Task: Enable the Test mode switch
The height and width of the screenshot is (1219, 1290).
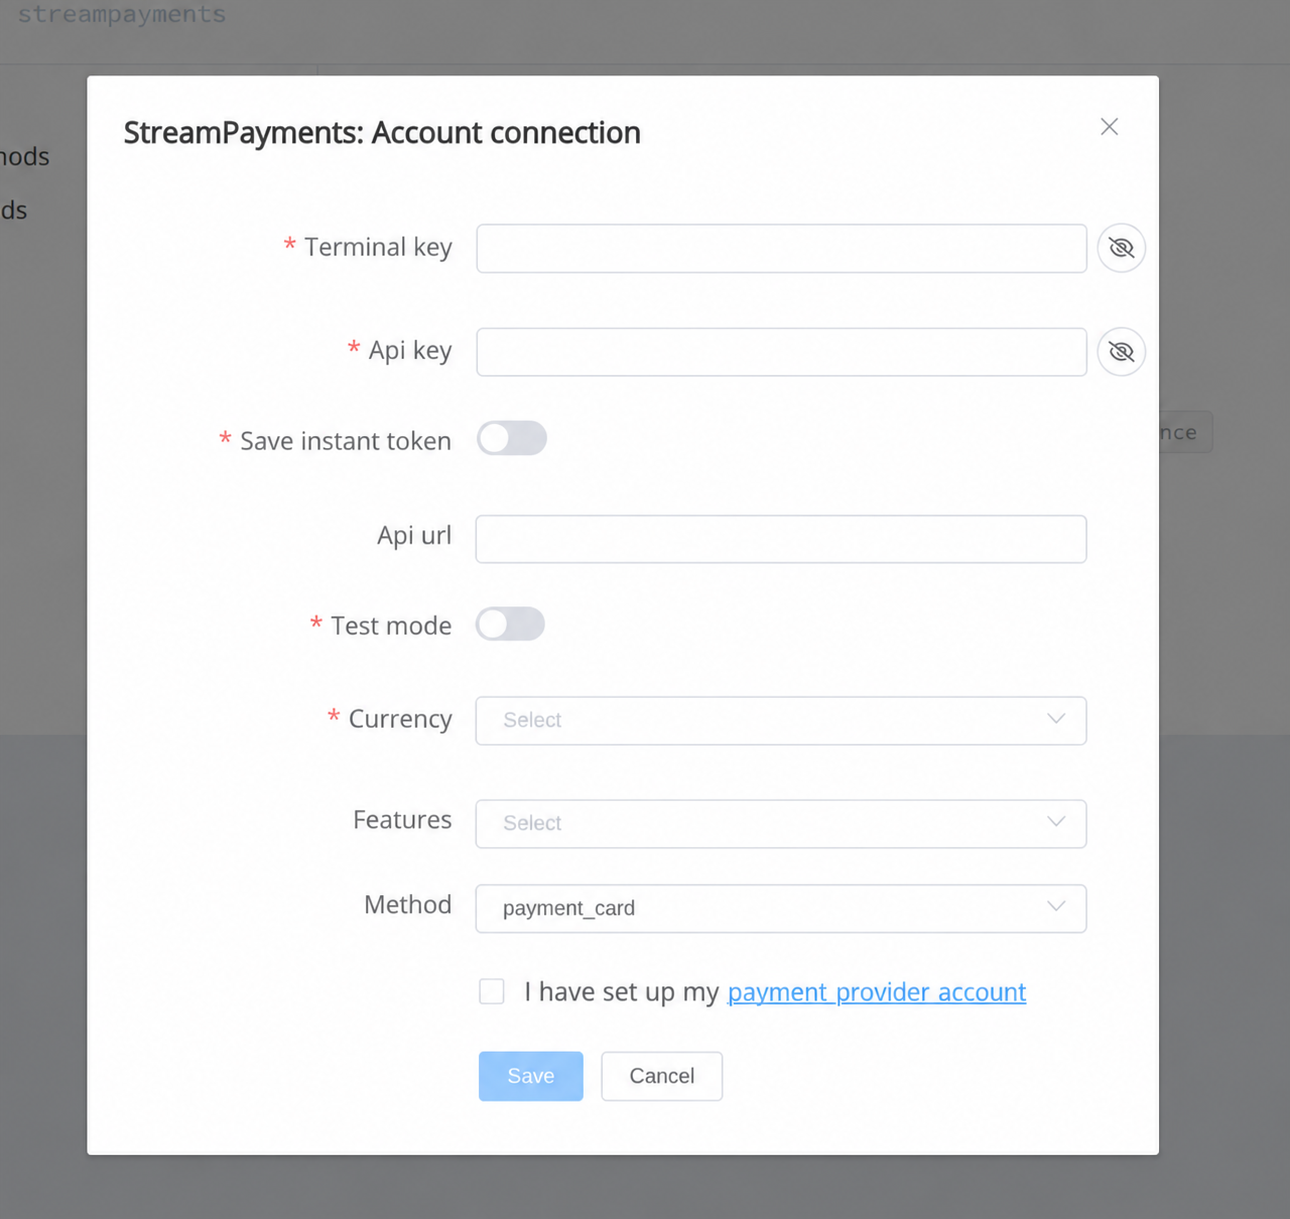Action: (510, 624)
